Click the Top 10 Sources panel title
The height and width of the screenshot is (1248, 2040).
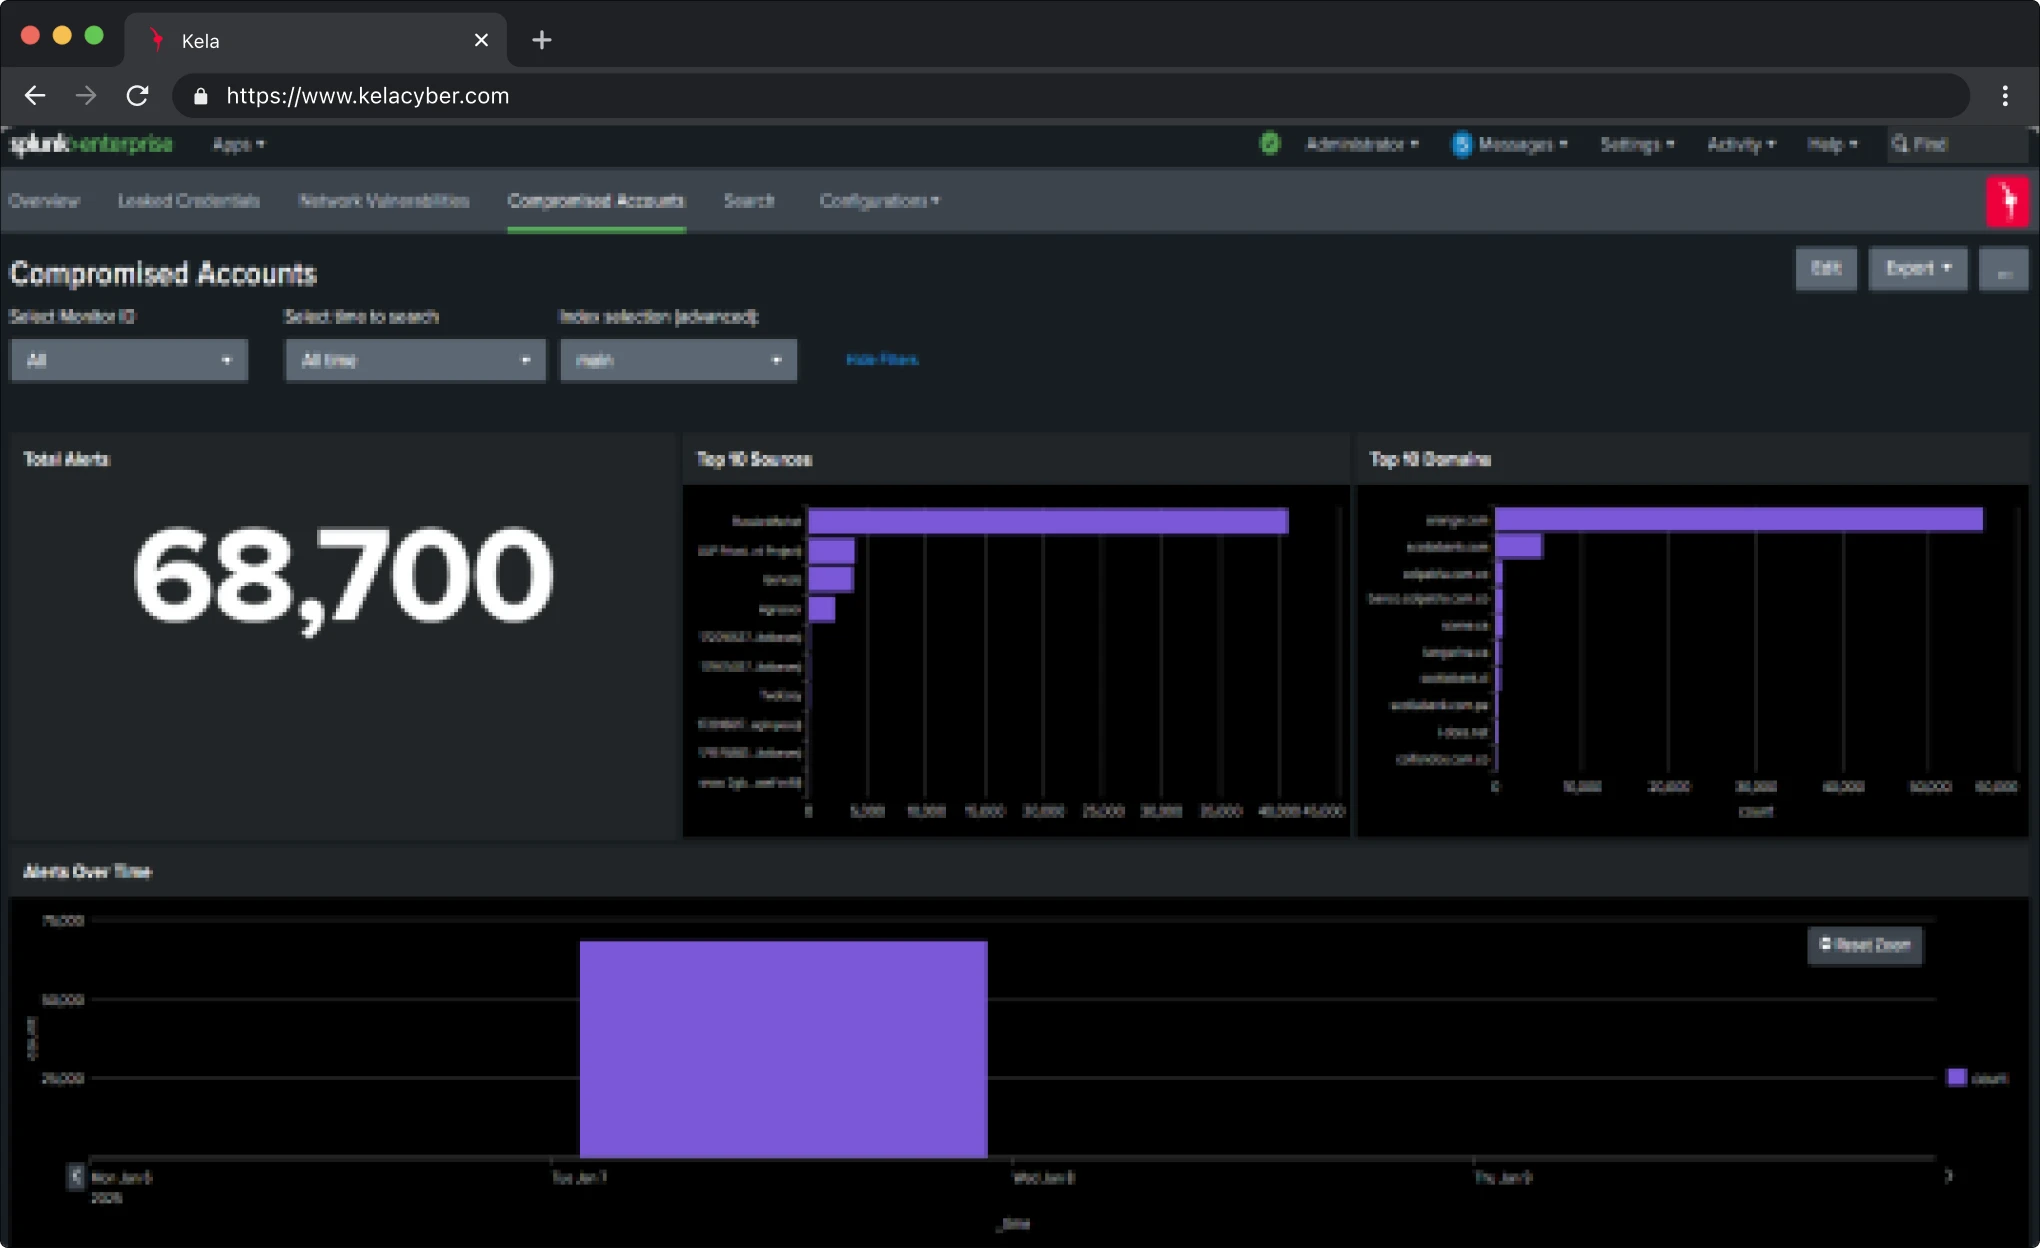(754, 459)
